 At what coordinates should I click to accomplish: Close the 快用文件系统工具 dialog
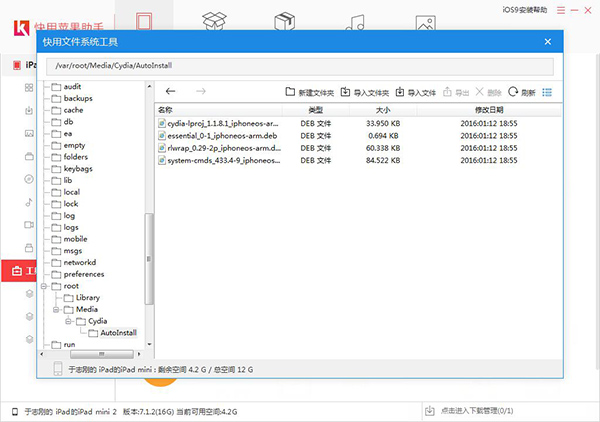pos(548,42)
